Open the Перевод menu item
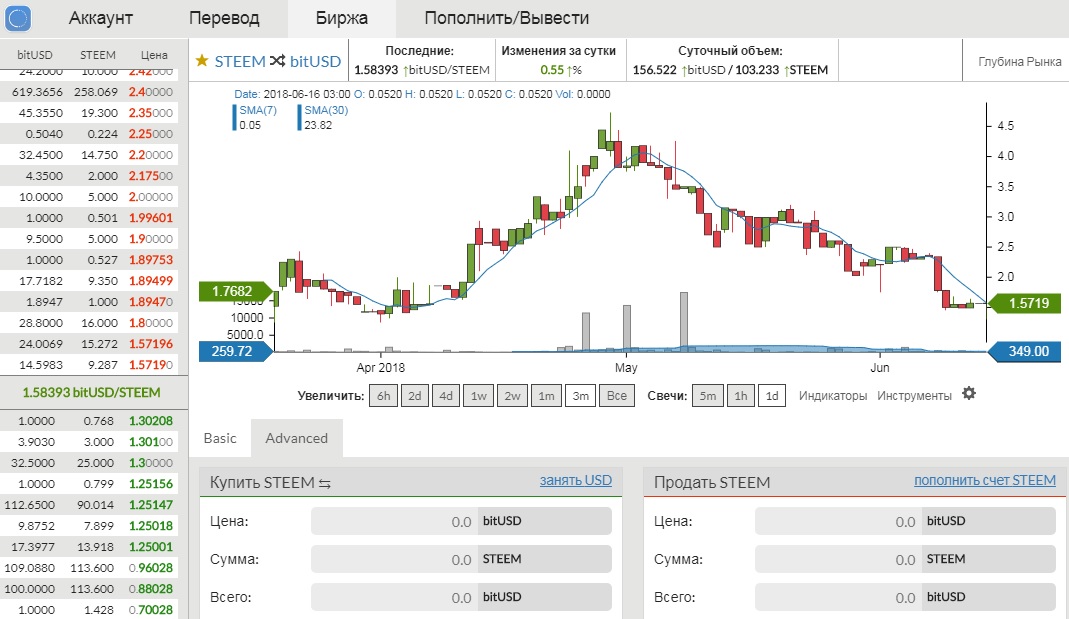 (224, 18)
